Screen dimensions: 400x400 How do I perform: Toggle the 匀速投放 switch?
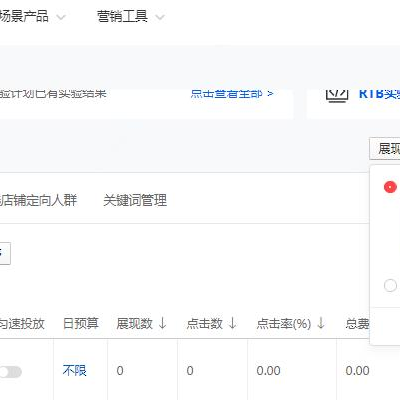[x=11, y=372]
